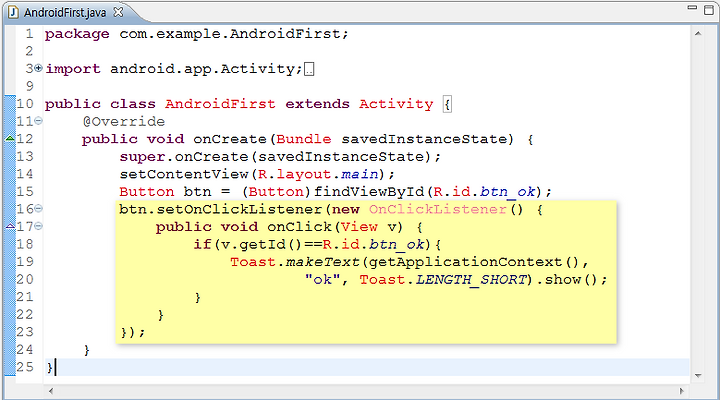Click the class name 'AndroidFirst' on line 10

pos(220,104)
